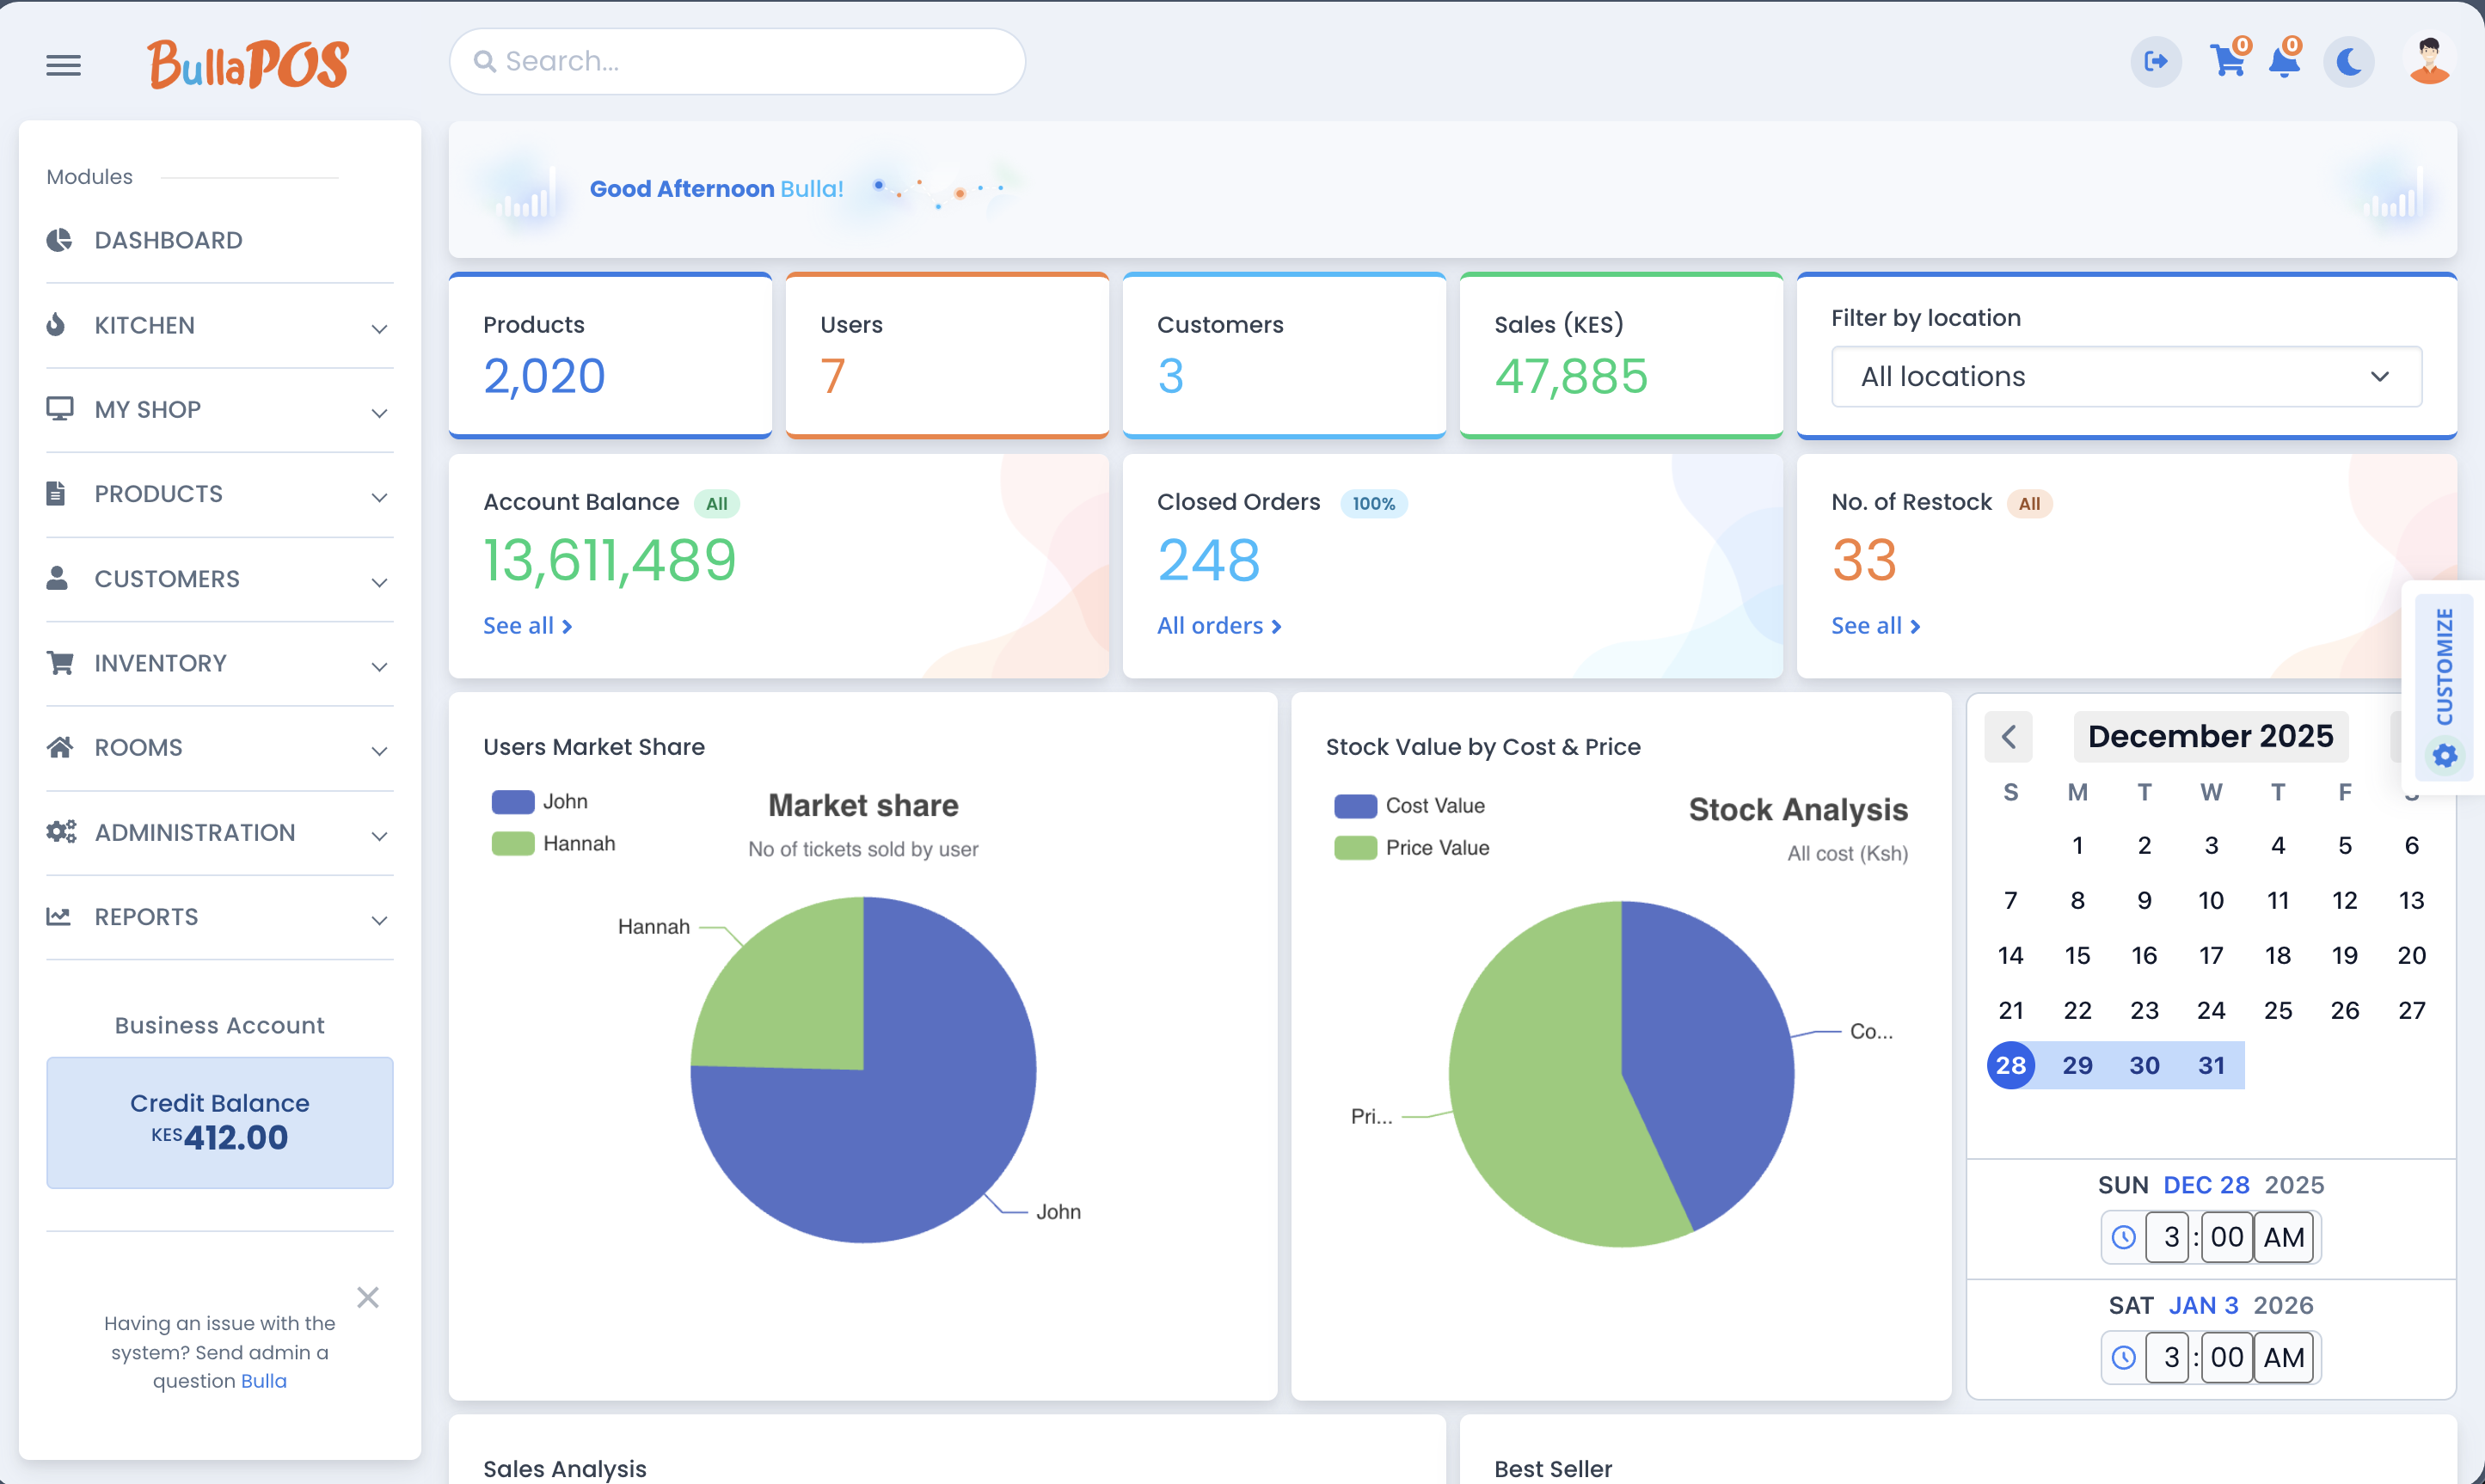This screenshot has width=2485, height=1484.
Task: Click the logout arrow icon
Action: 2156,62
